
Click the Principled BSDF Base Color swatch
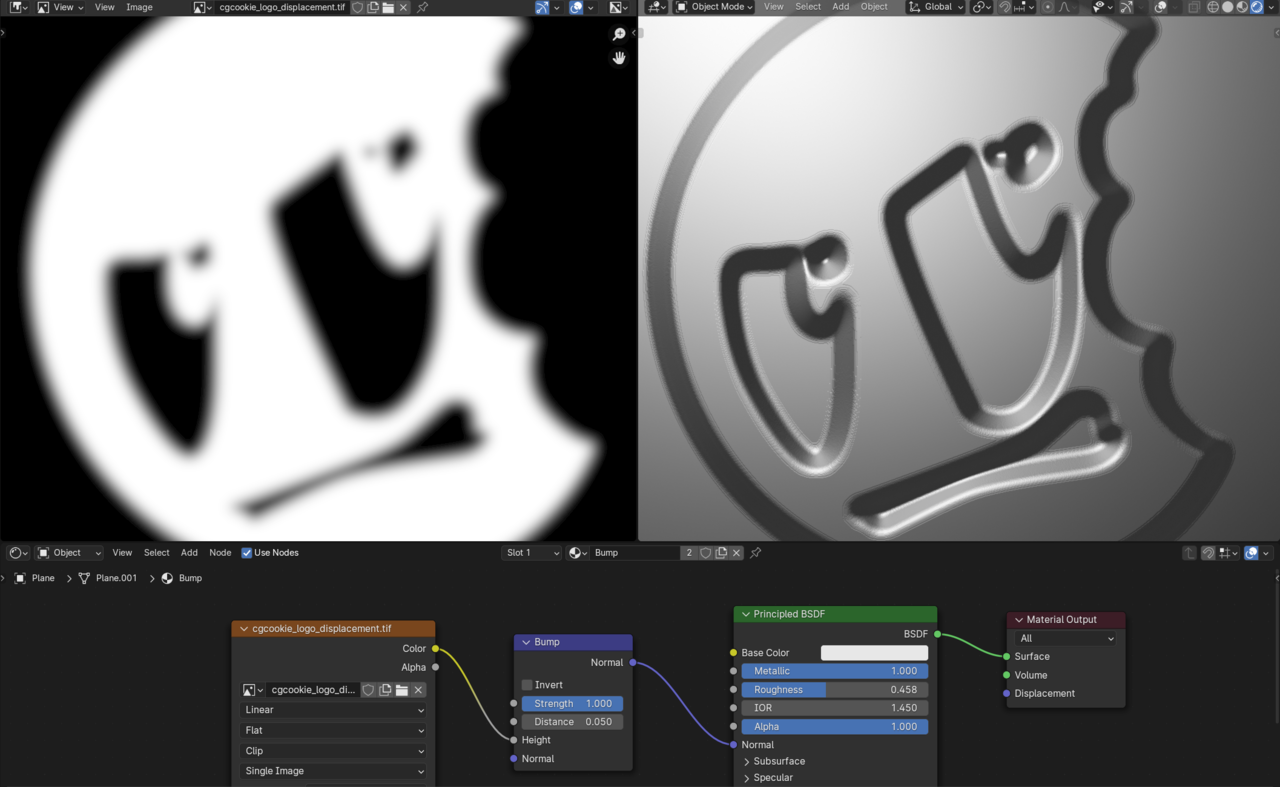point(874,652)
